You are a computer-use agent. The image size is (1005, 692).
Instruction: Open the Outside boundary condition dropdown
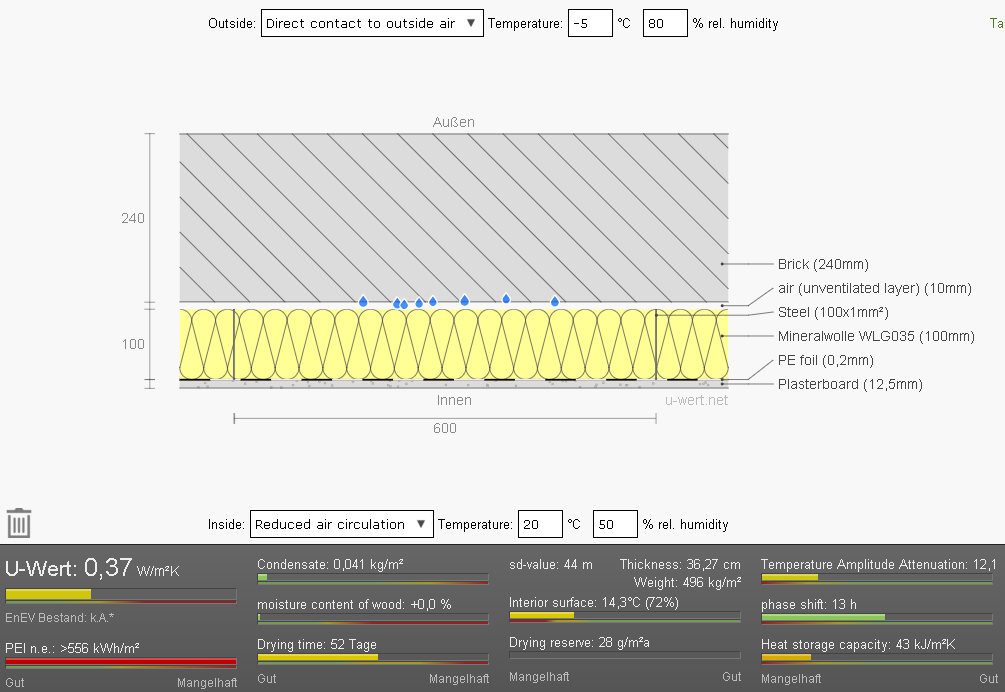[x=372, y=24]
